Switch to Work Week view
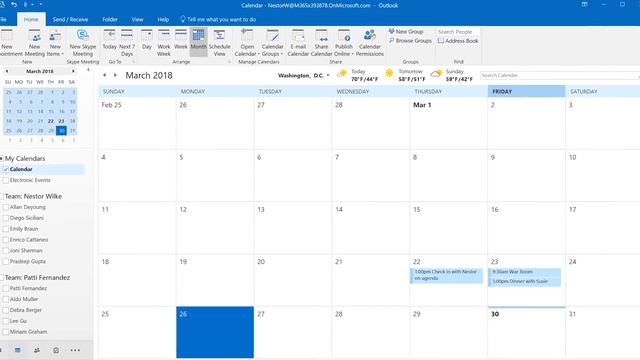 pyautogui.click(x=164, y=43)
